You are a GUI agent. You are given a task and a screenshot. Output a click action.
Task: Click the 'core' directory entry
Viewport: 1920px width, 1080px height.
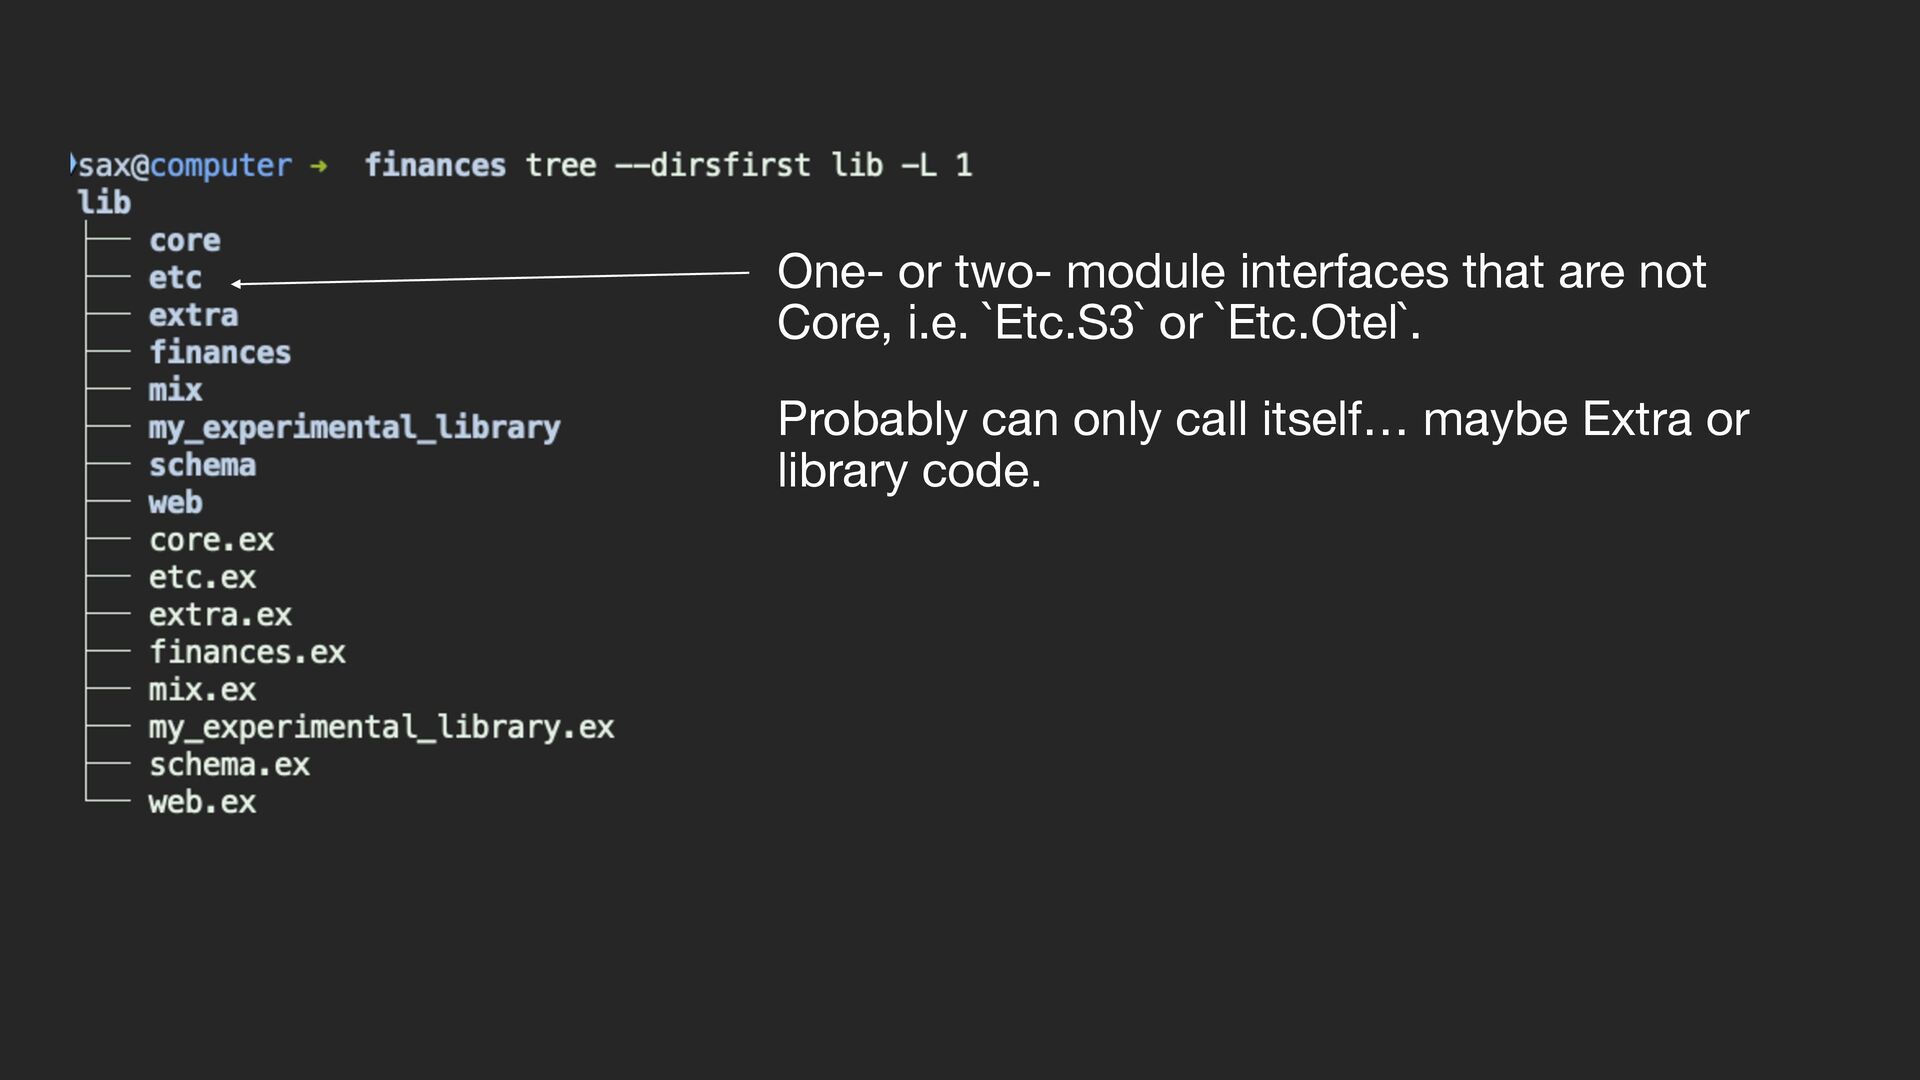(x=184, y=240)
